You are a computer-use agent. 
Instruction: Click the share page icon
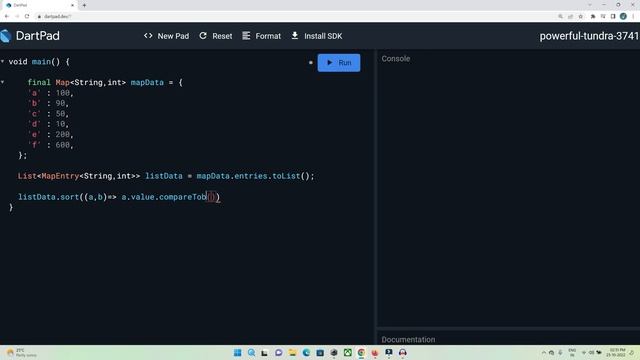570,16
